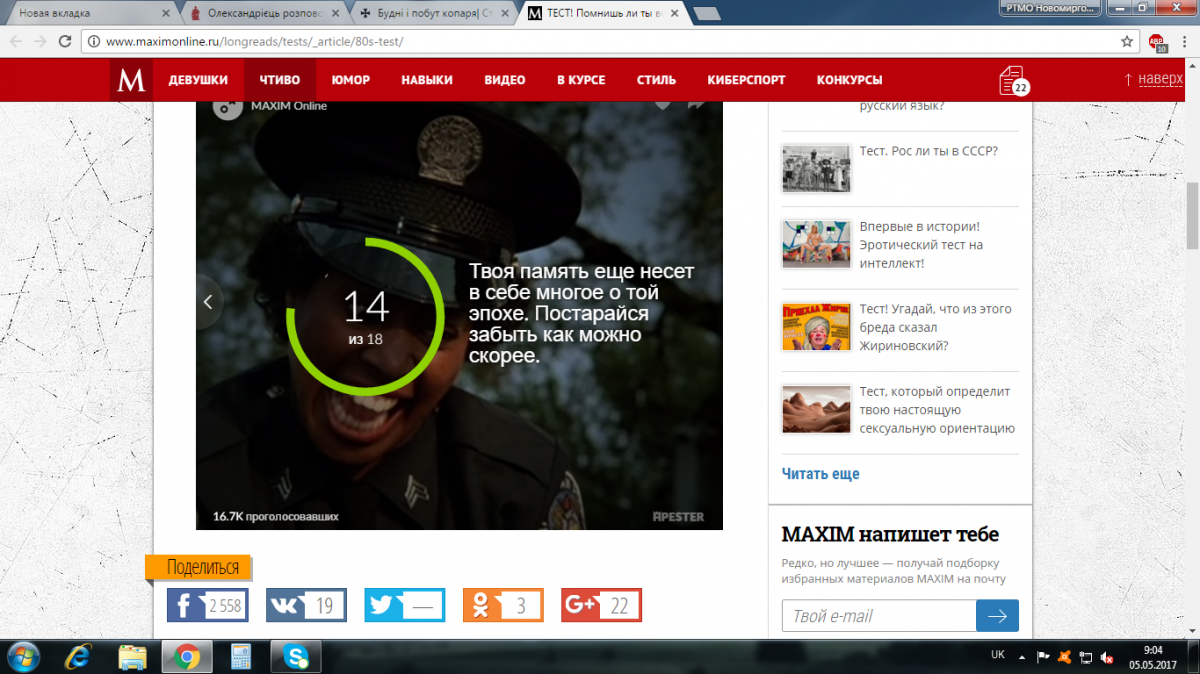Submit e-mail with the arrow button

pyautogui.click(x=997, y=616)
